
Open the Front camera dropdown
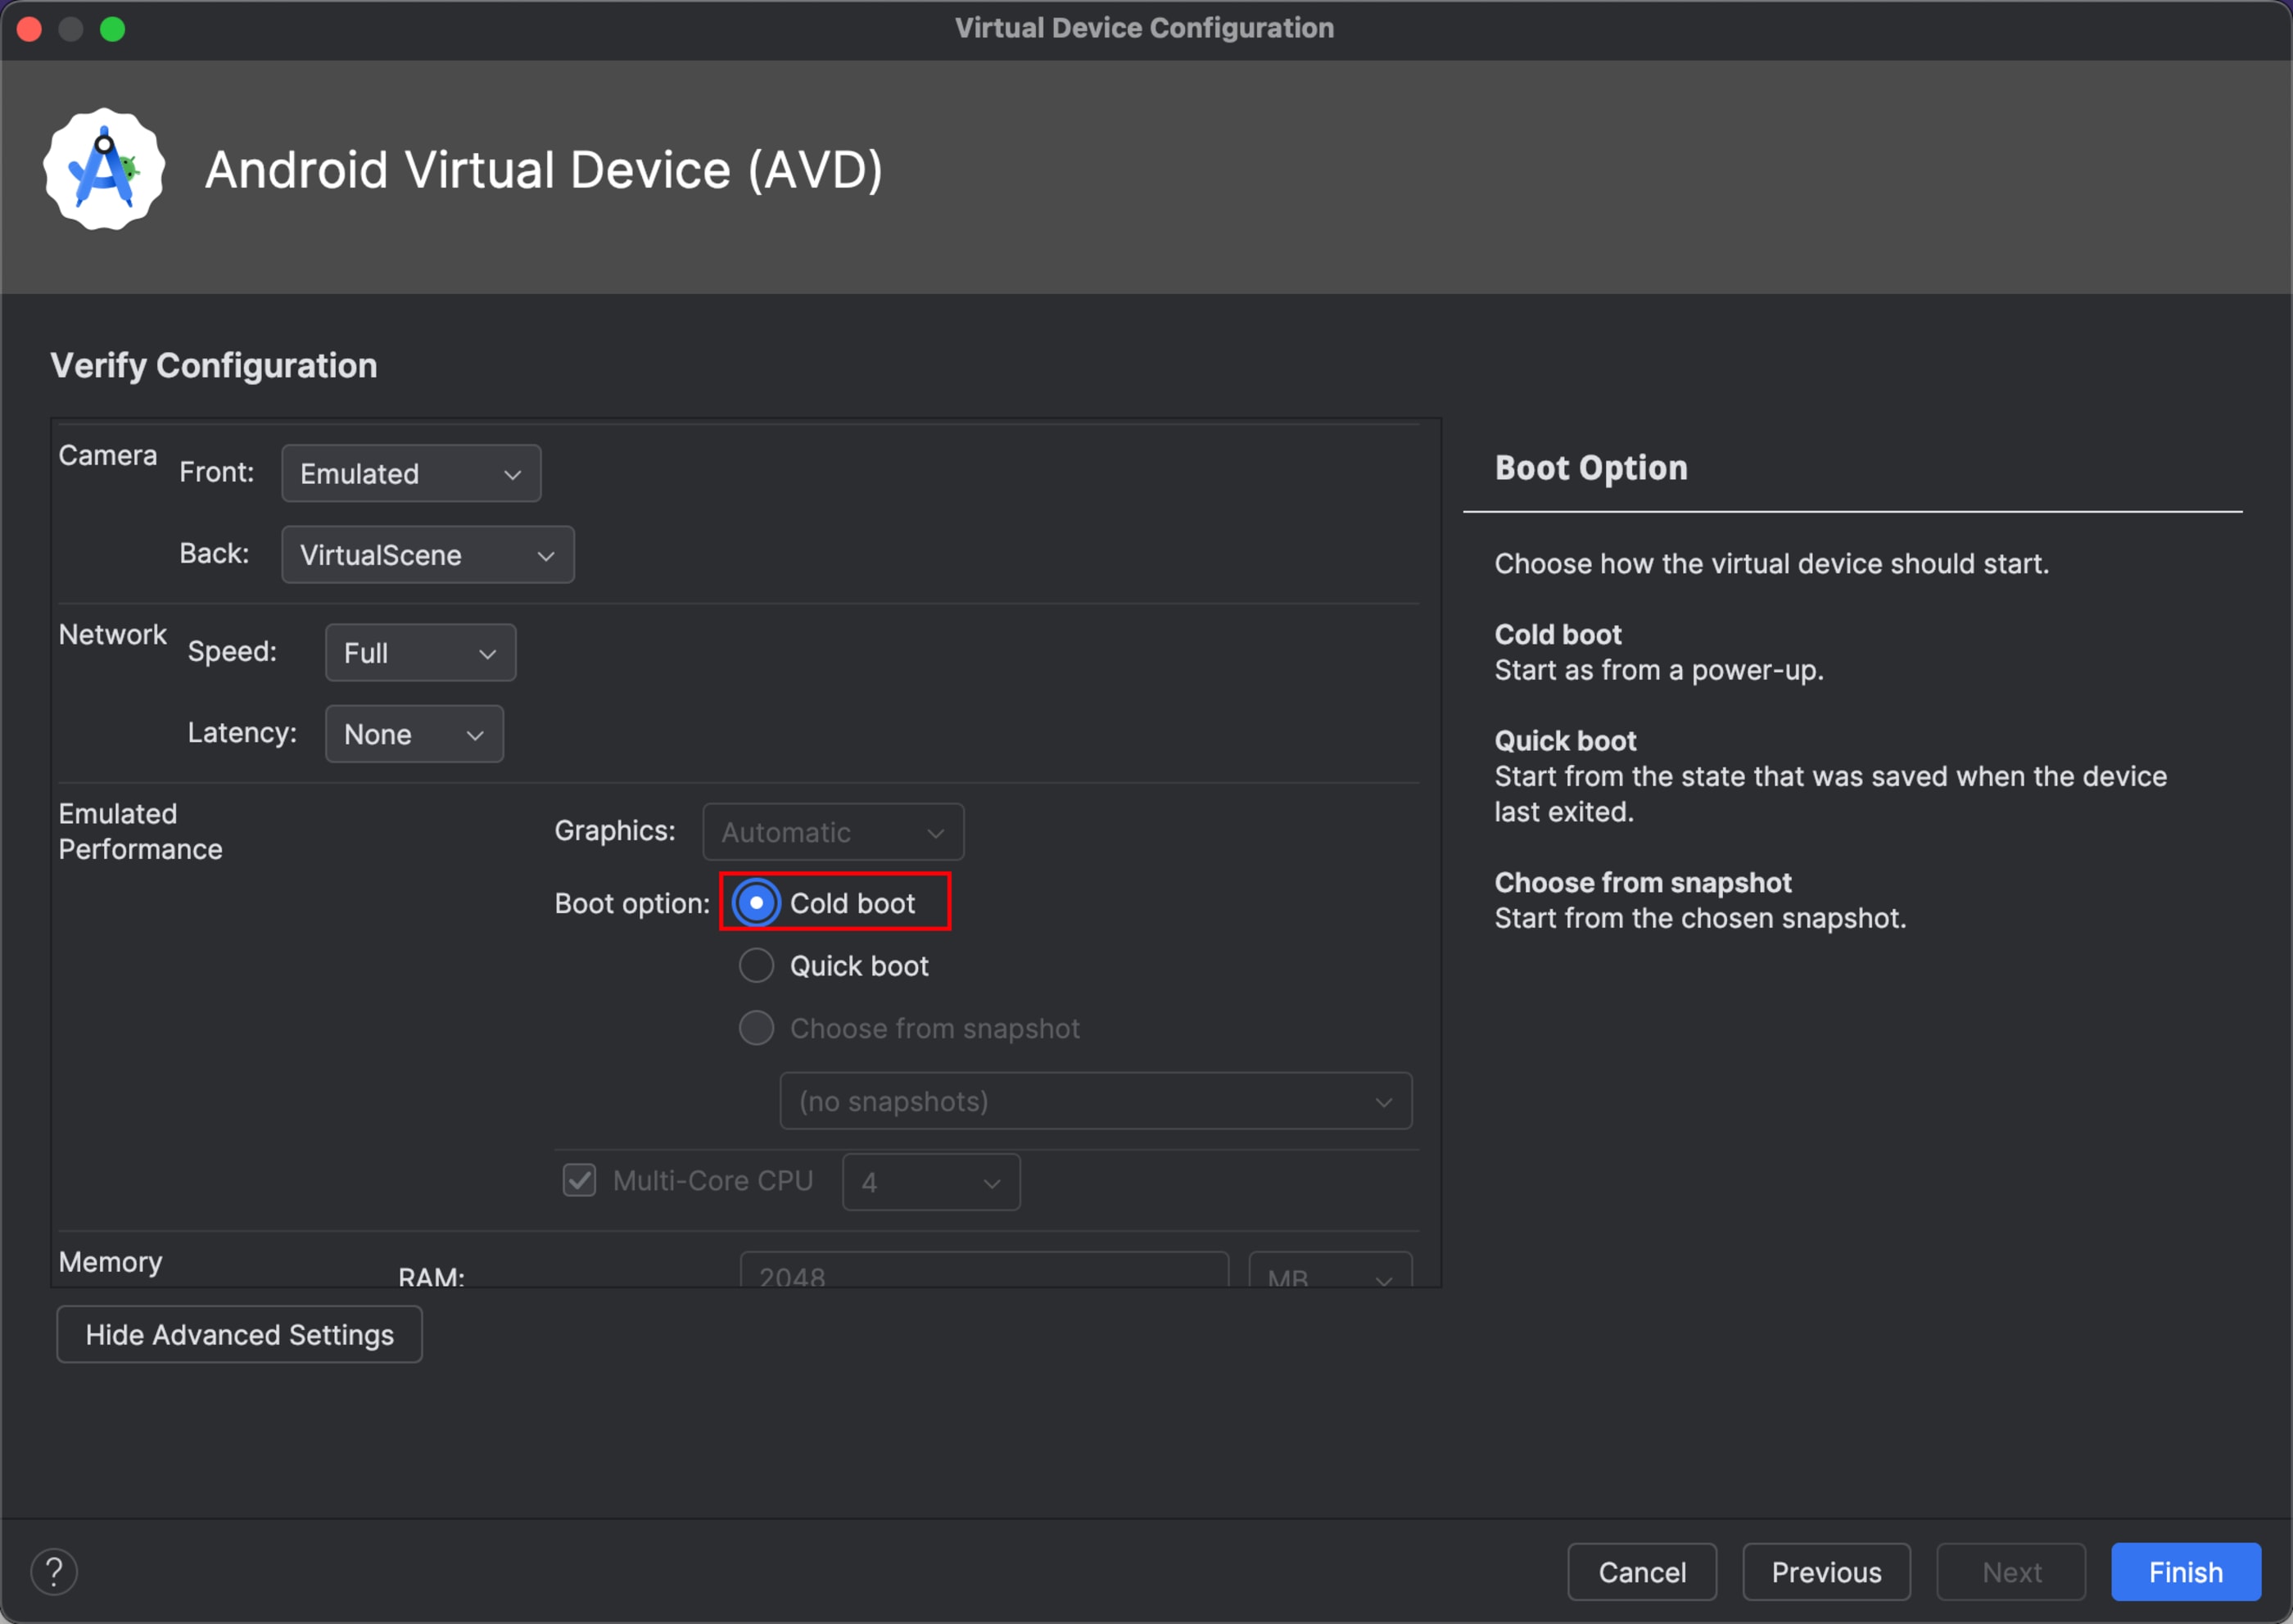[411, 474]
